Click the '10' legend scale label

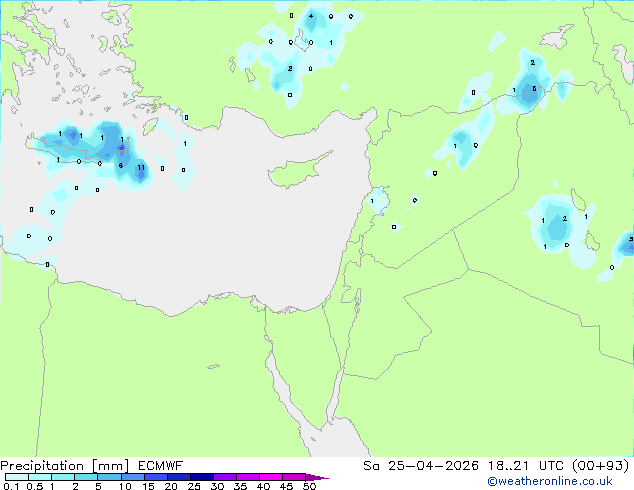pos(125,486)
